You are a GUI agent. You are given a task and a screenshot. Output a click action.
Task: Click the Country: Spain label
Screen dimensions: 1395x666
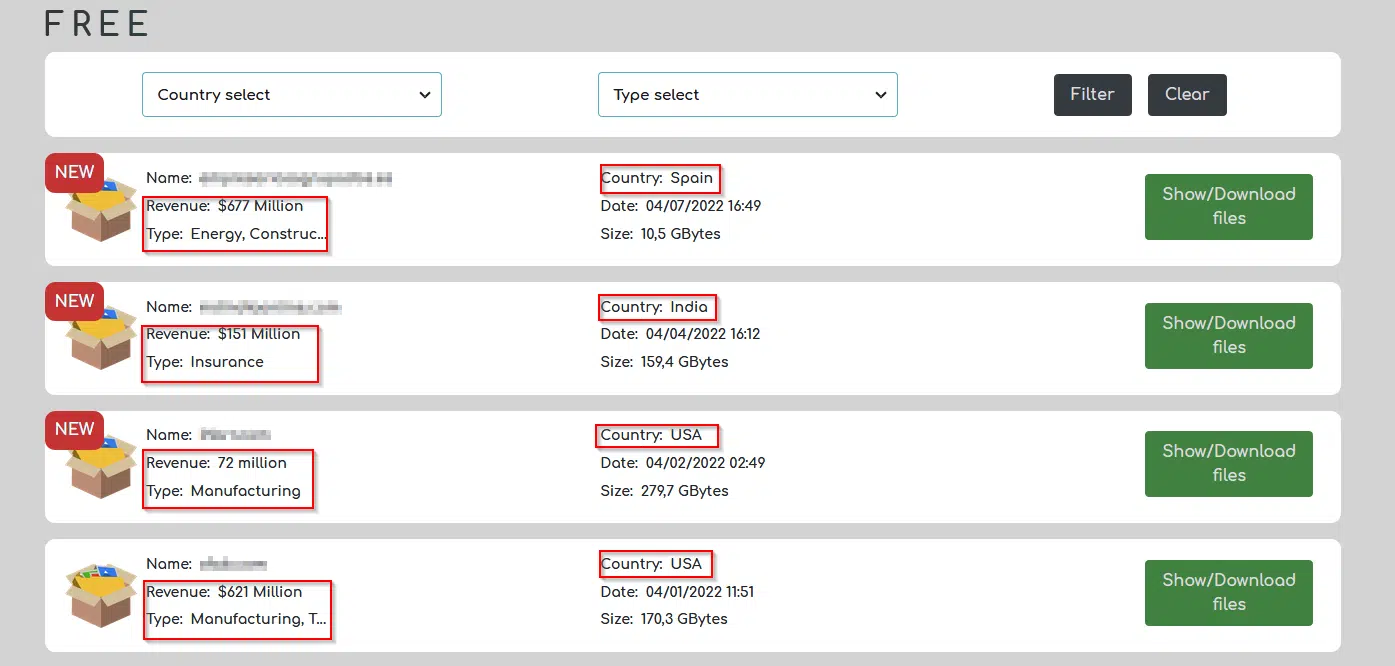[658, 178]
